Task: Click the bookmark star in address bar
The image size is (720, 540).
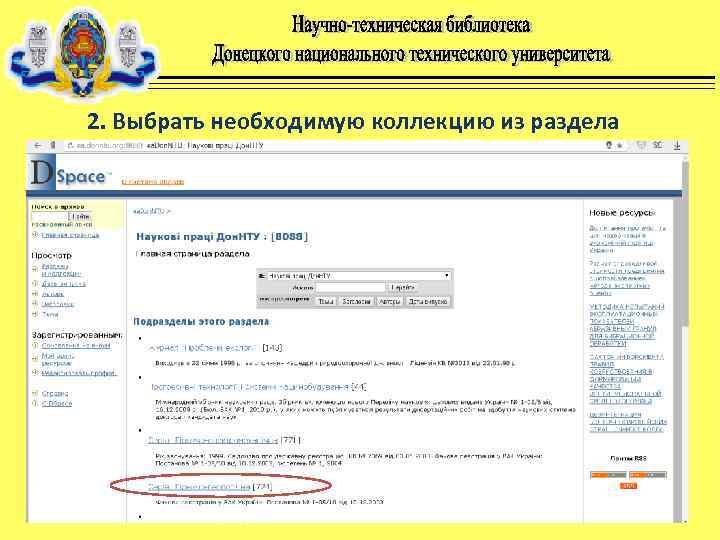Action: [x=619, y=146]
